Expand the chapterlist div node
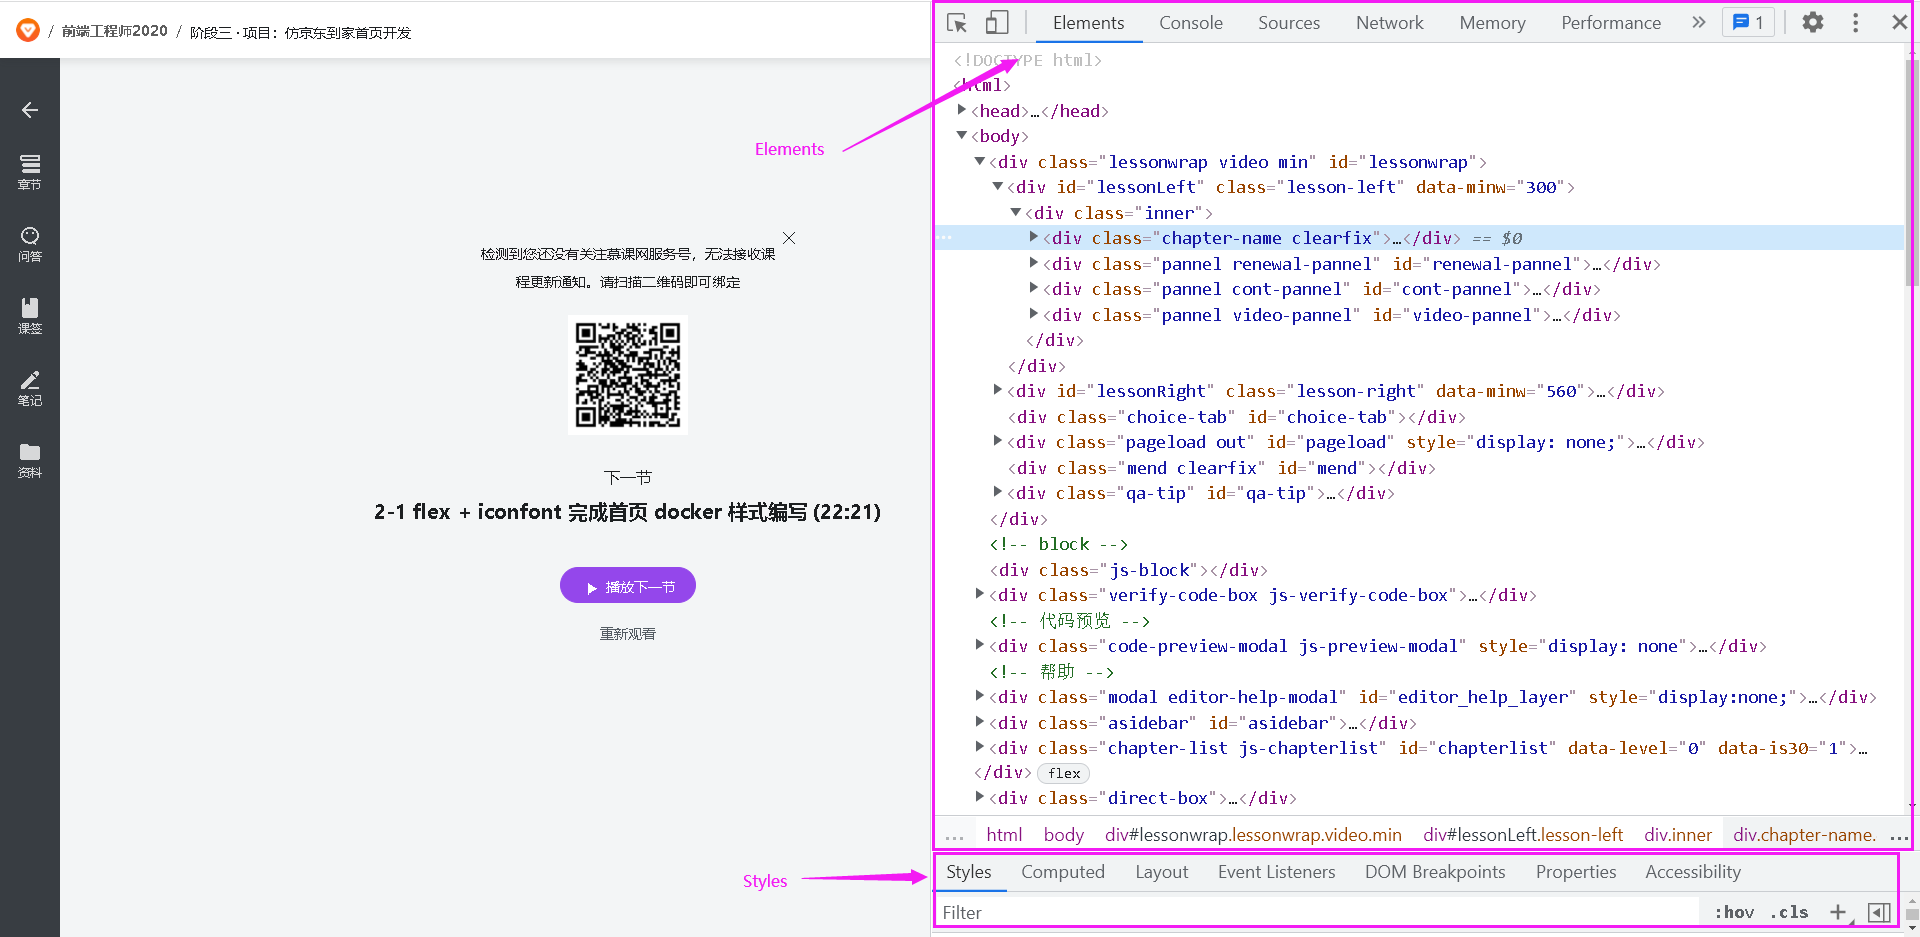Screen dimensions: 1920x937 tap(980, 746)
